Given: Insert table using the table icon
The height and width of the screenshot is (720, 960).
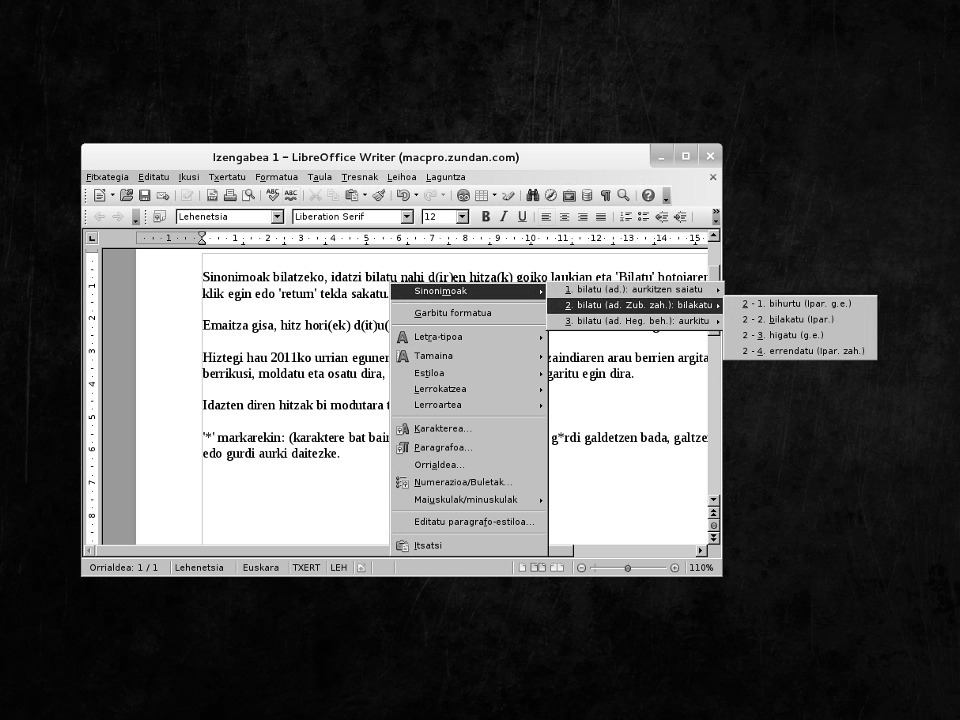Looking at the screenshot, I should click(481, 196).
